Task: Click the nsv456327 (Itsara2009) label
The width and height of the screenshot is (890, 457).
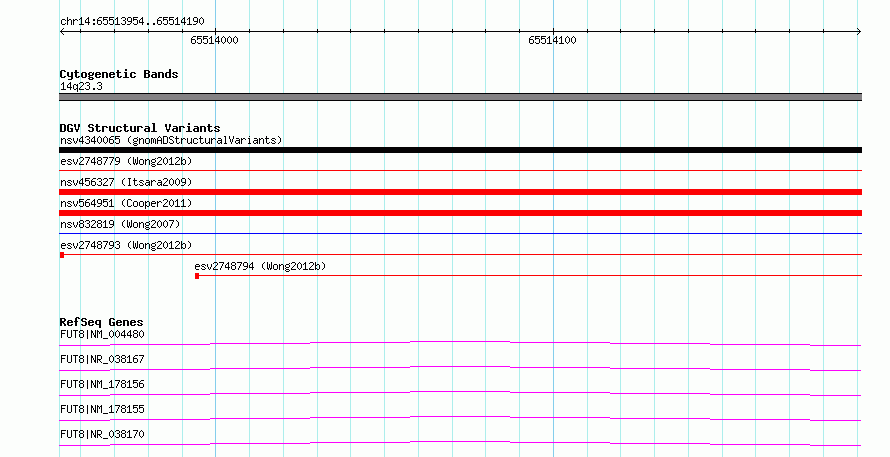Action: [x=126, y=182]
